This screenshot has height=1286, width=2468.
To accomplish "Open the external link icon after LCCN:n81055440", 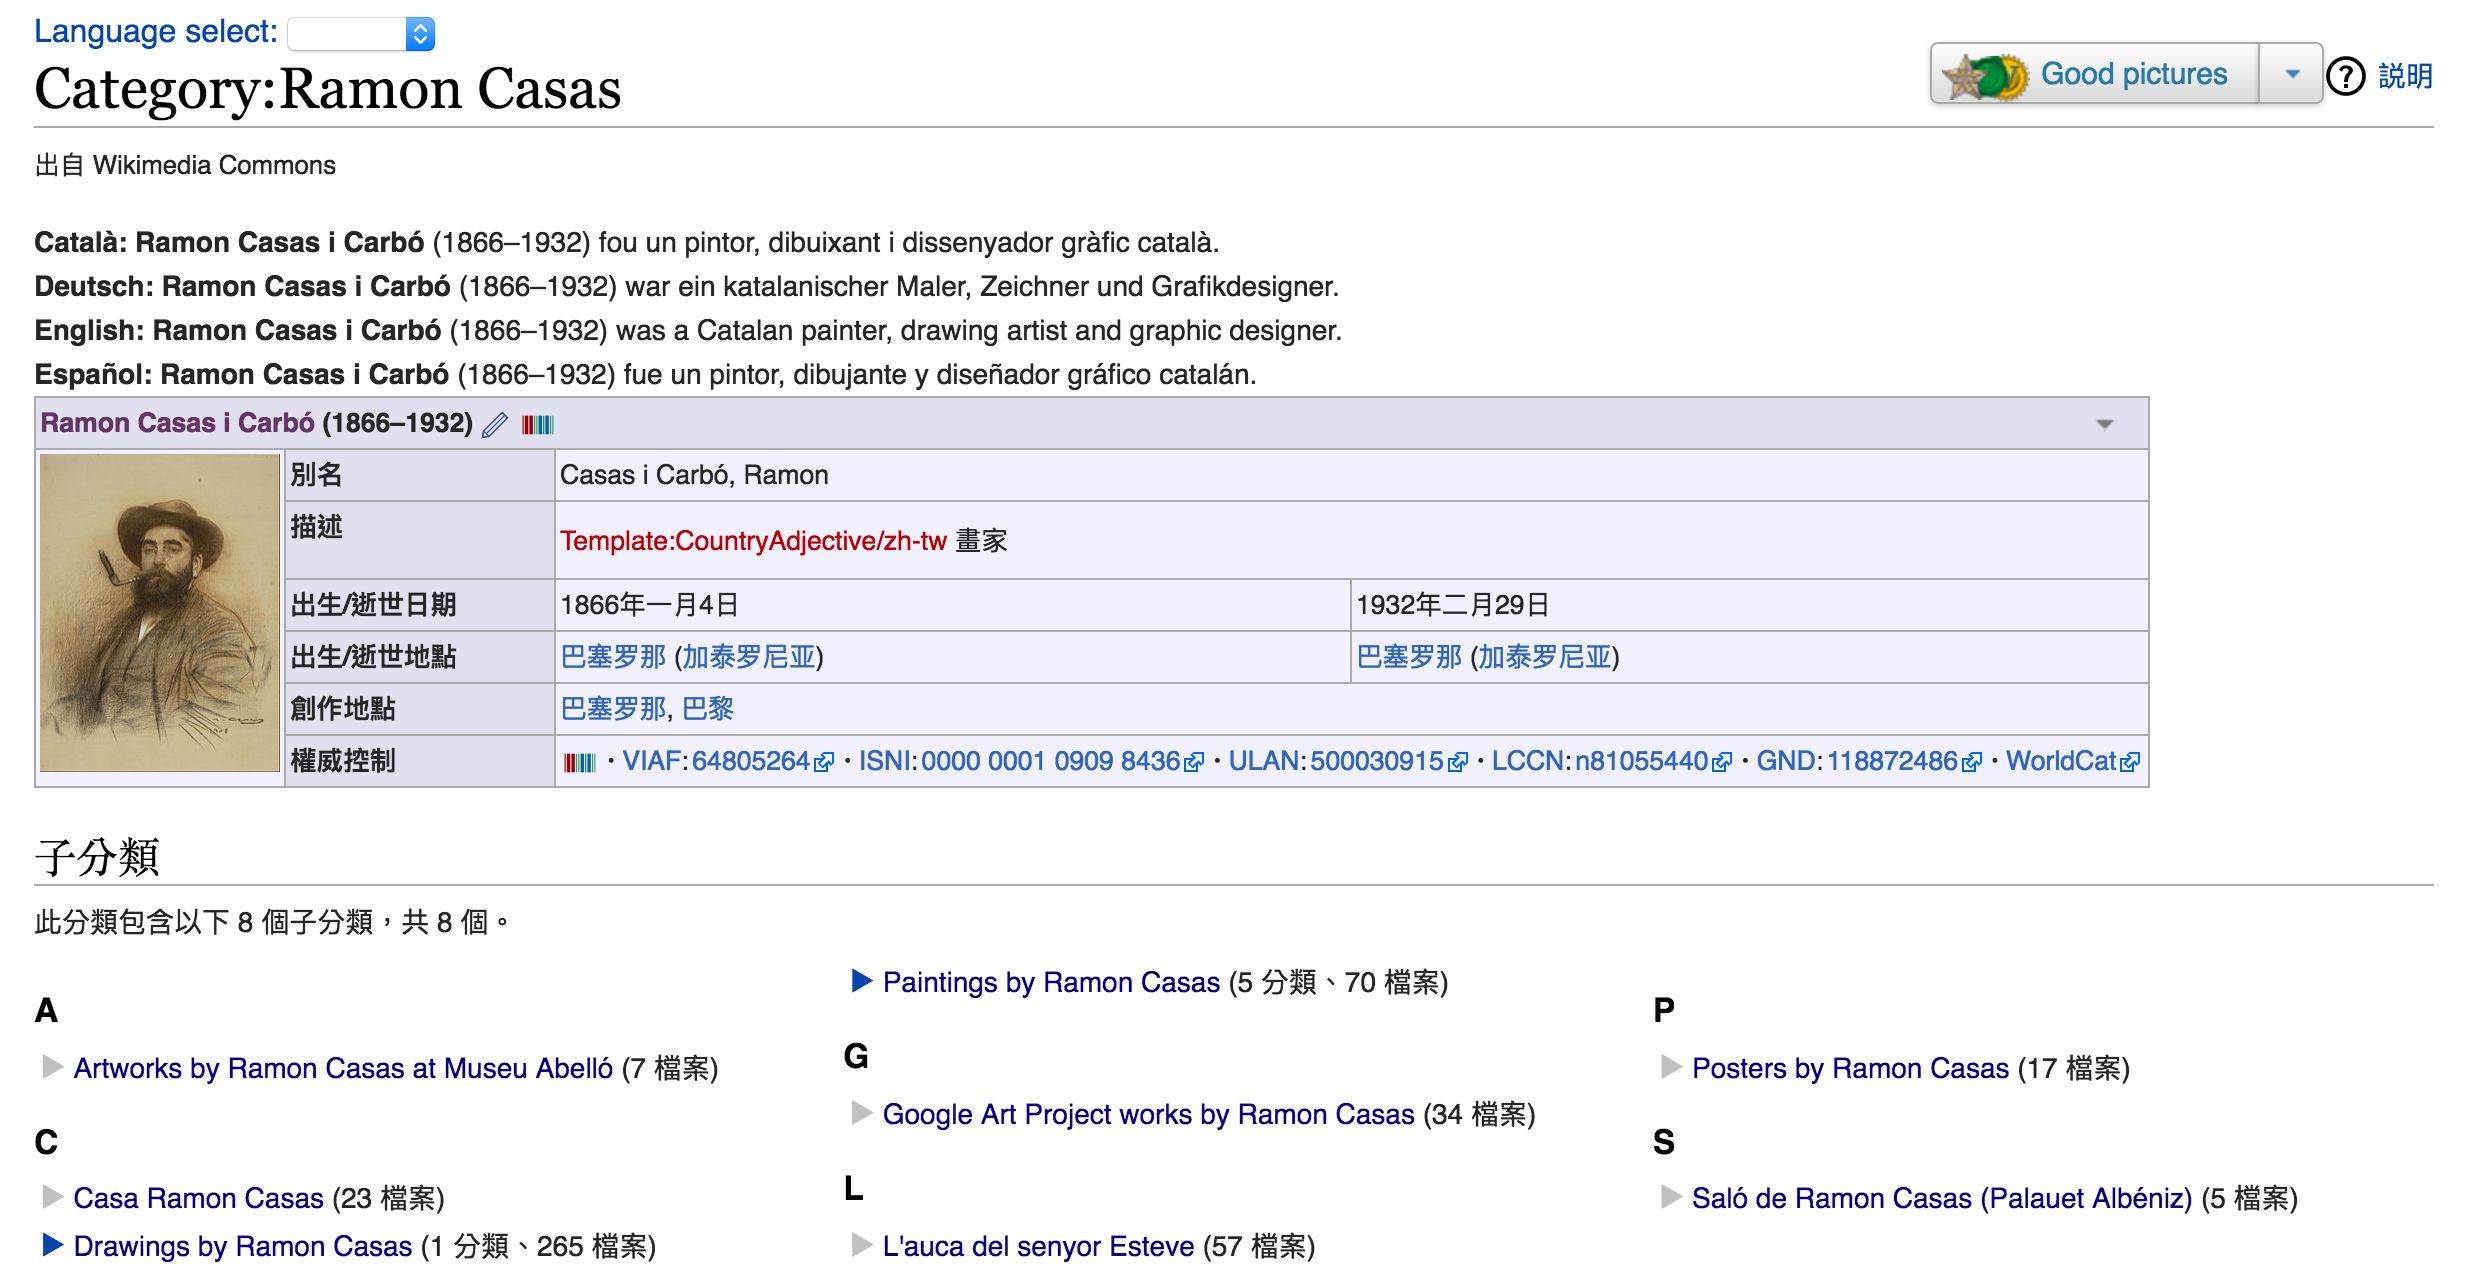I will 1723,761.
